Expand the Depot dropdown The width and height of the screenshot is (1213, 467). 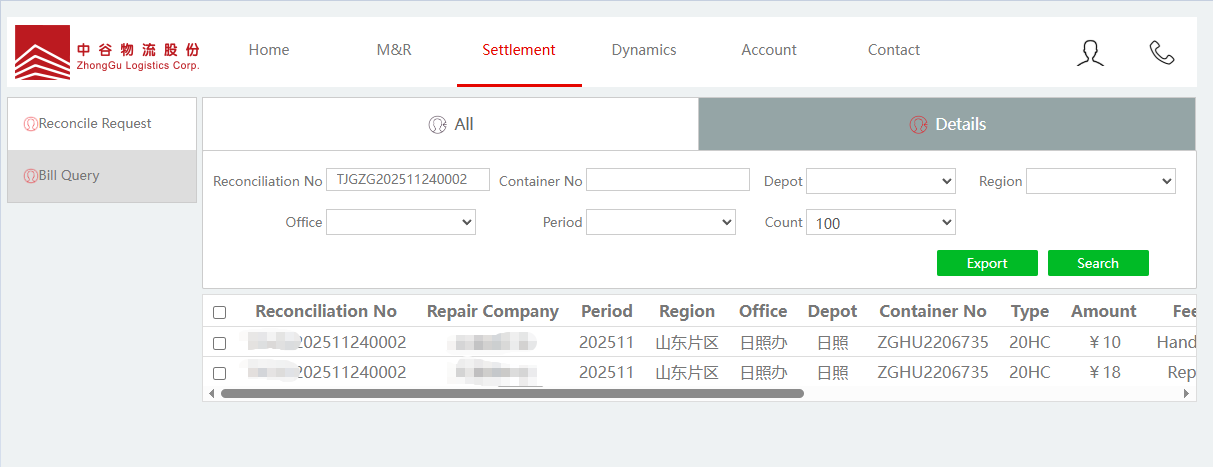pos(880,181)
